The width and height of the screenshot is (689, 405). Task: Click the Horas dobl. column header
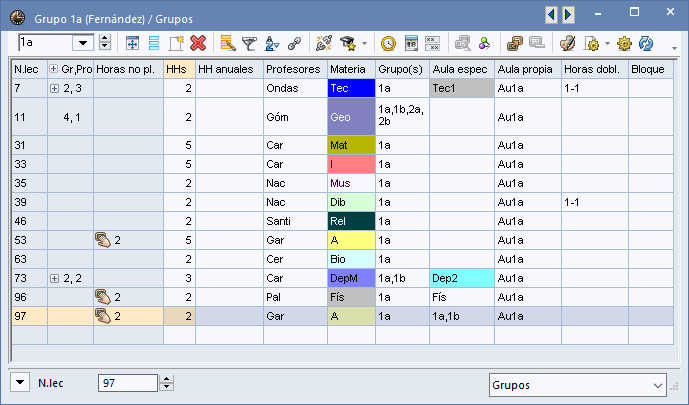(x=595, y=69)
